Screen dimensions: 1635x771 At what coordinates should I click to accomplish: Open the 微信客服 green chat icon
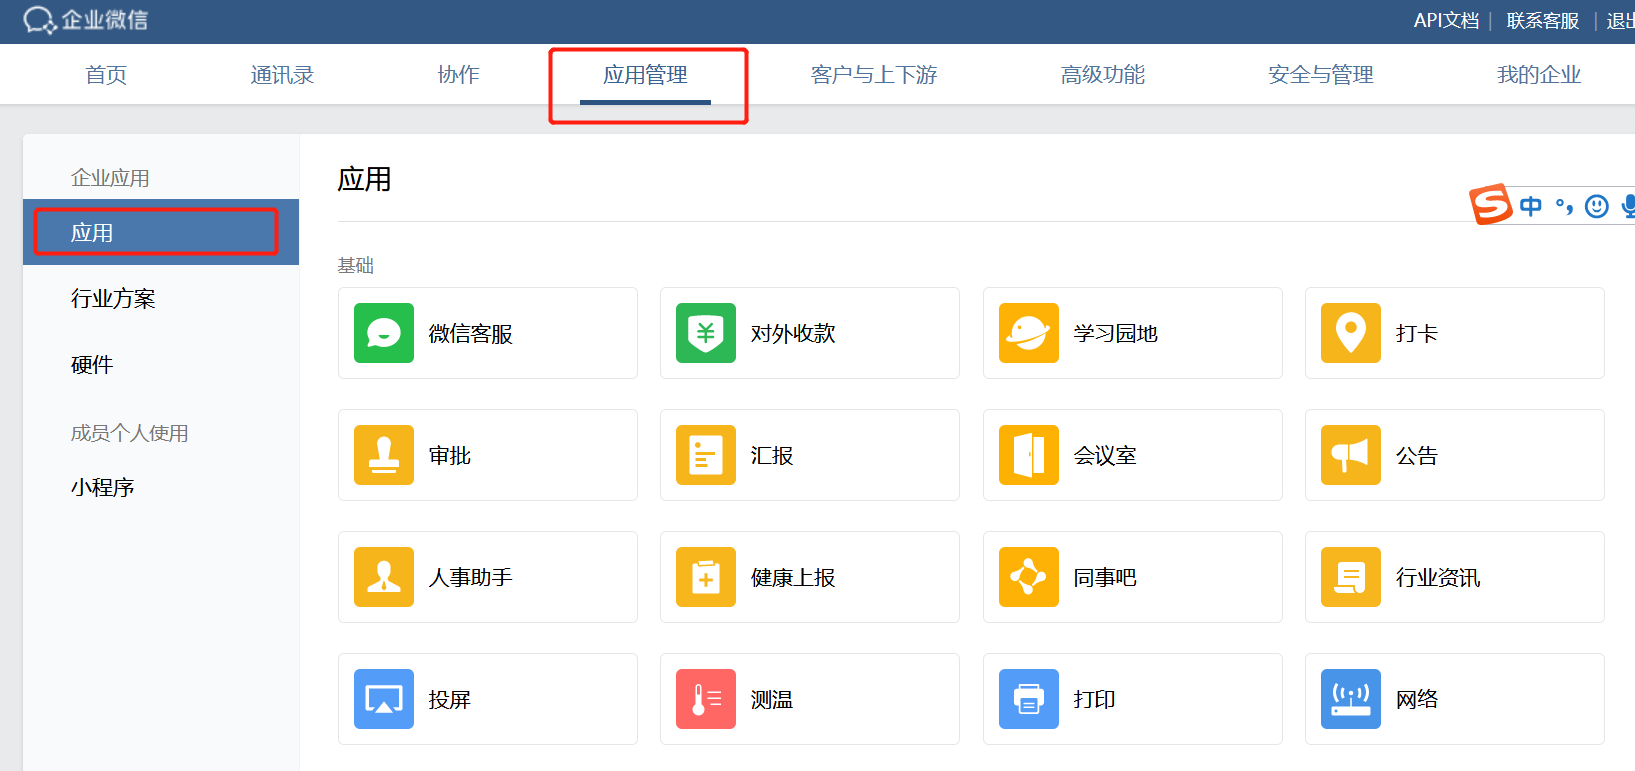click(x=384, y=333)
